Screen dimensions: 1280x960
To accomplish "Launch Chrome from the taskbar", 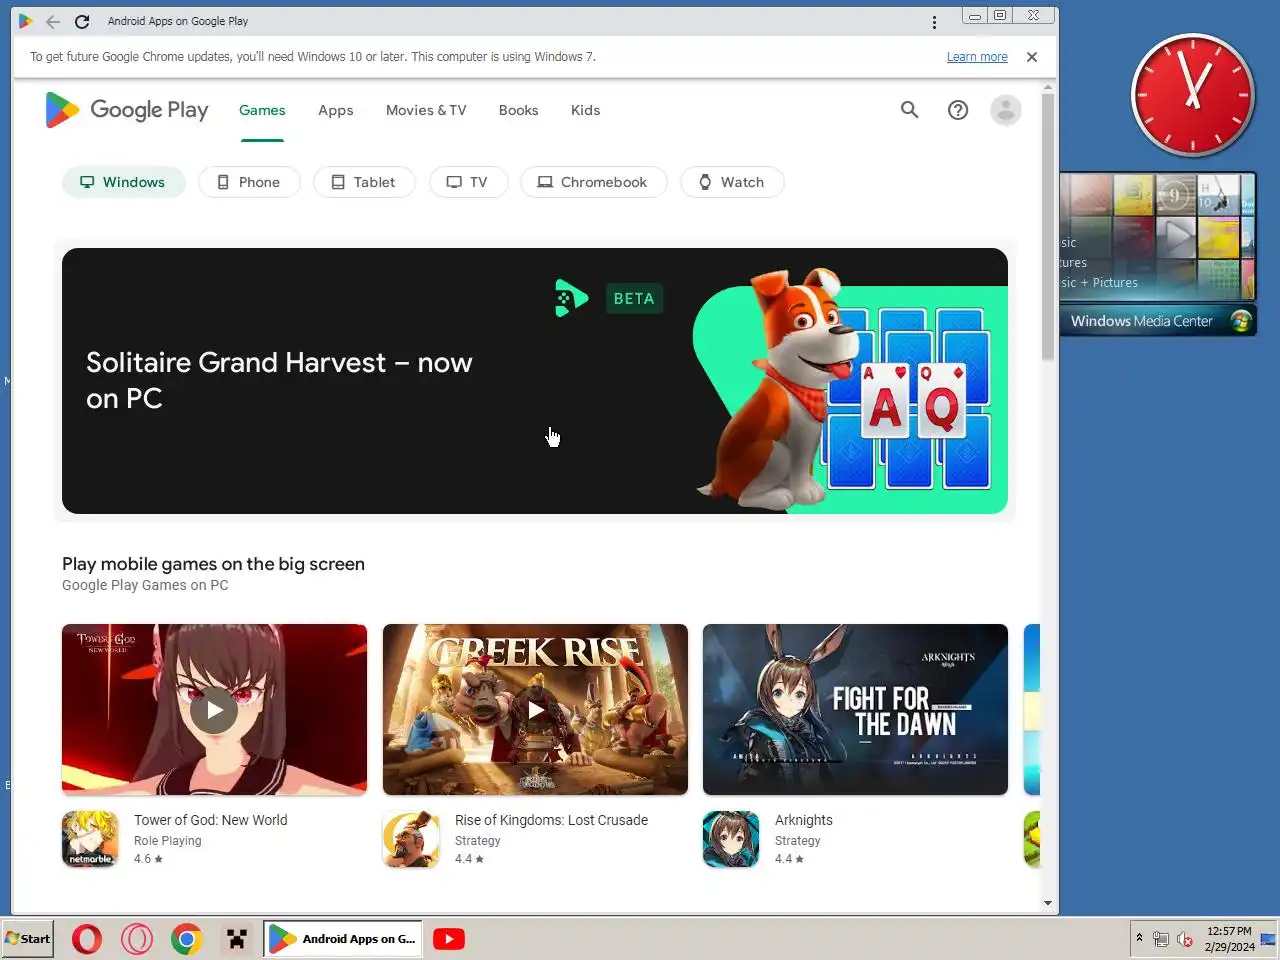I will point(186,939).
